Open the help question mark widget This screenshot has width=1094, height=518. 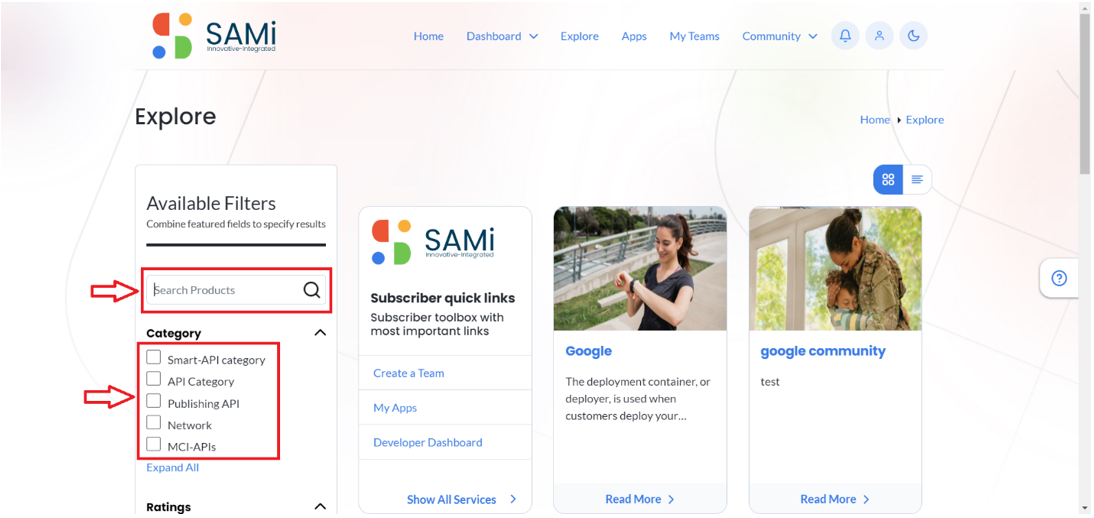[x=1059, y=279]
